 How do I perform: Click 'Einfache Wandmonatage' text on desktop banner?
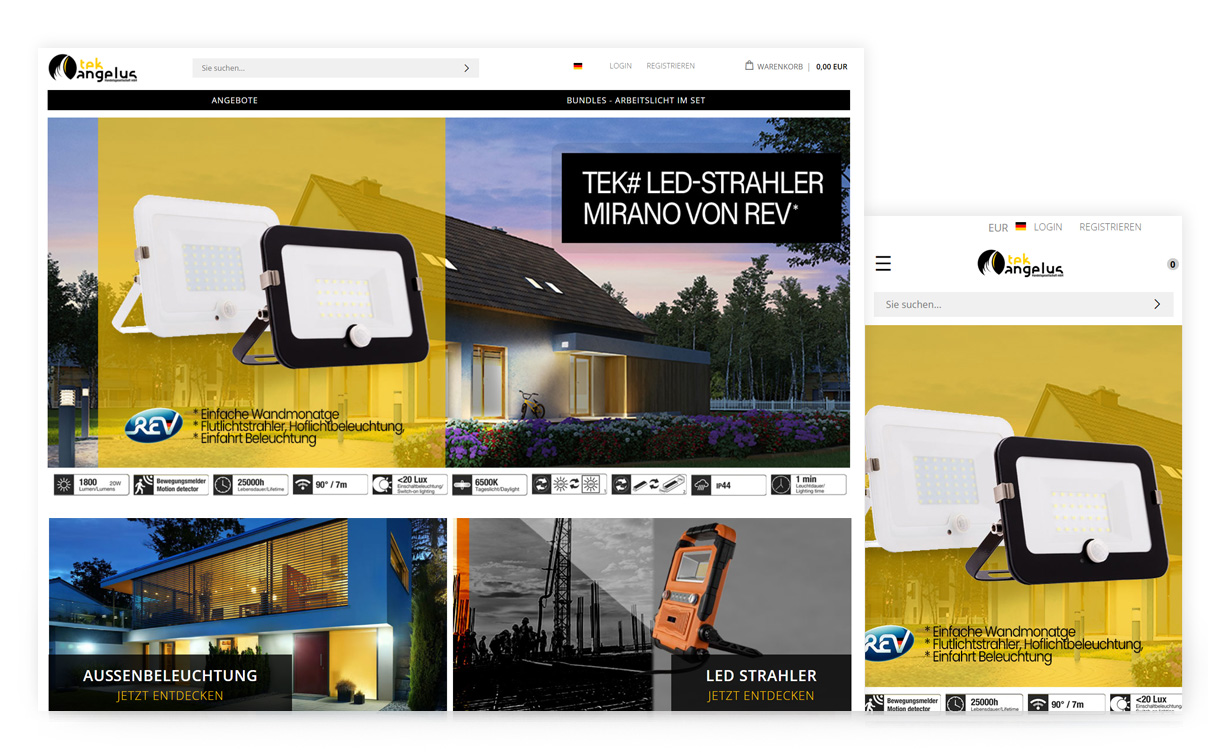pyautogui.click(x=268, y=414)
